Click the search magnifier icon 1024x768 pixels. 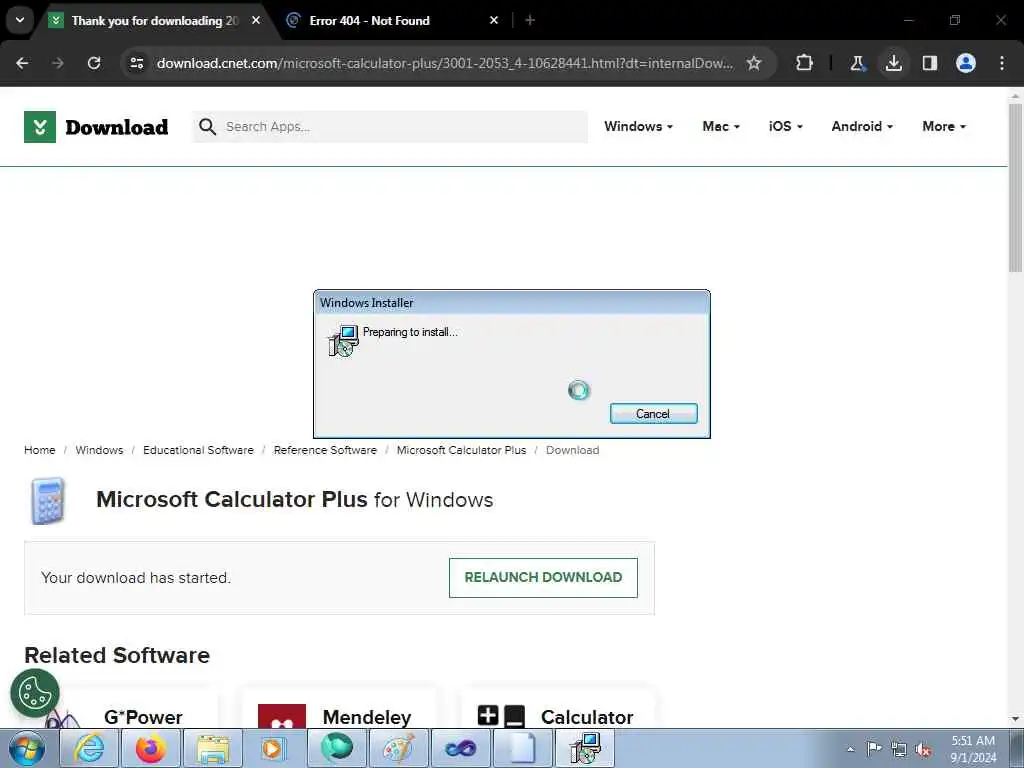(x=207, y=127)
